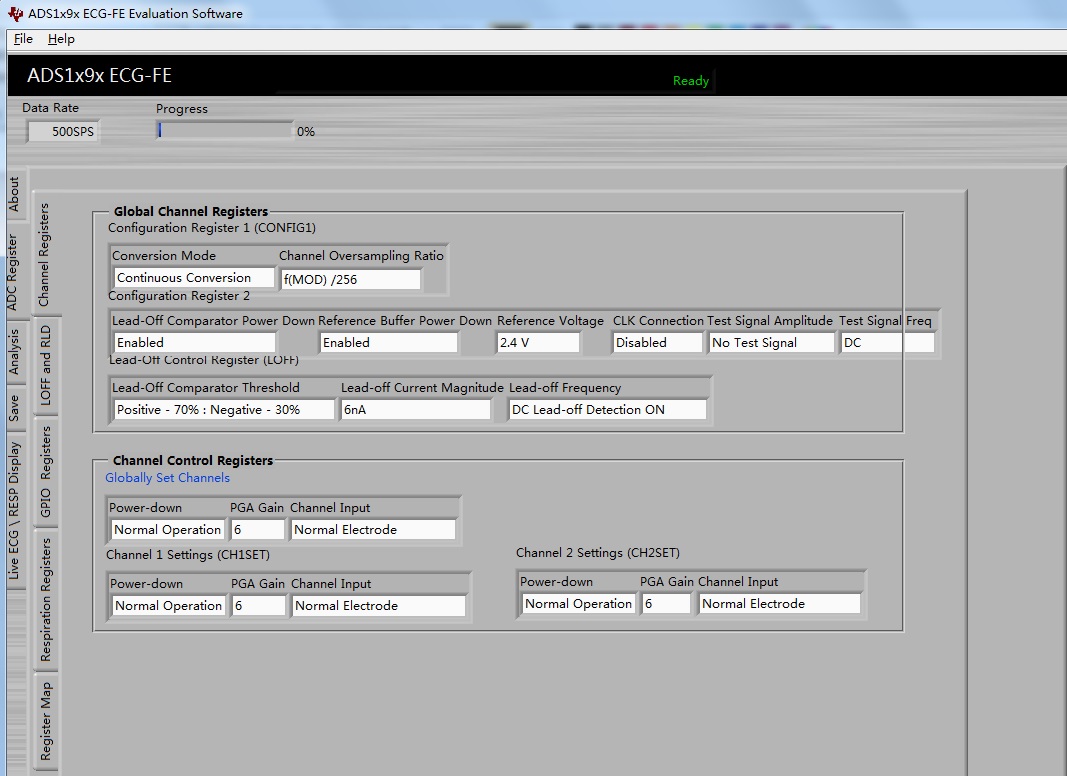Open the Test Signal Freq dropdown
This screenshot has height=776, width=1067.
tap(888, 342)
